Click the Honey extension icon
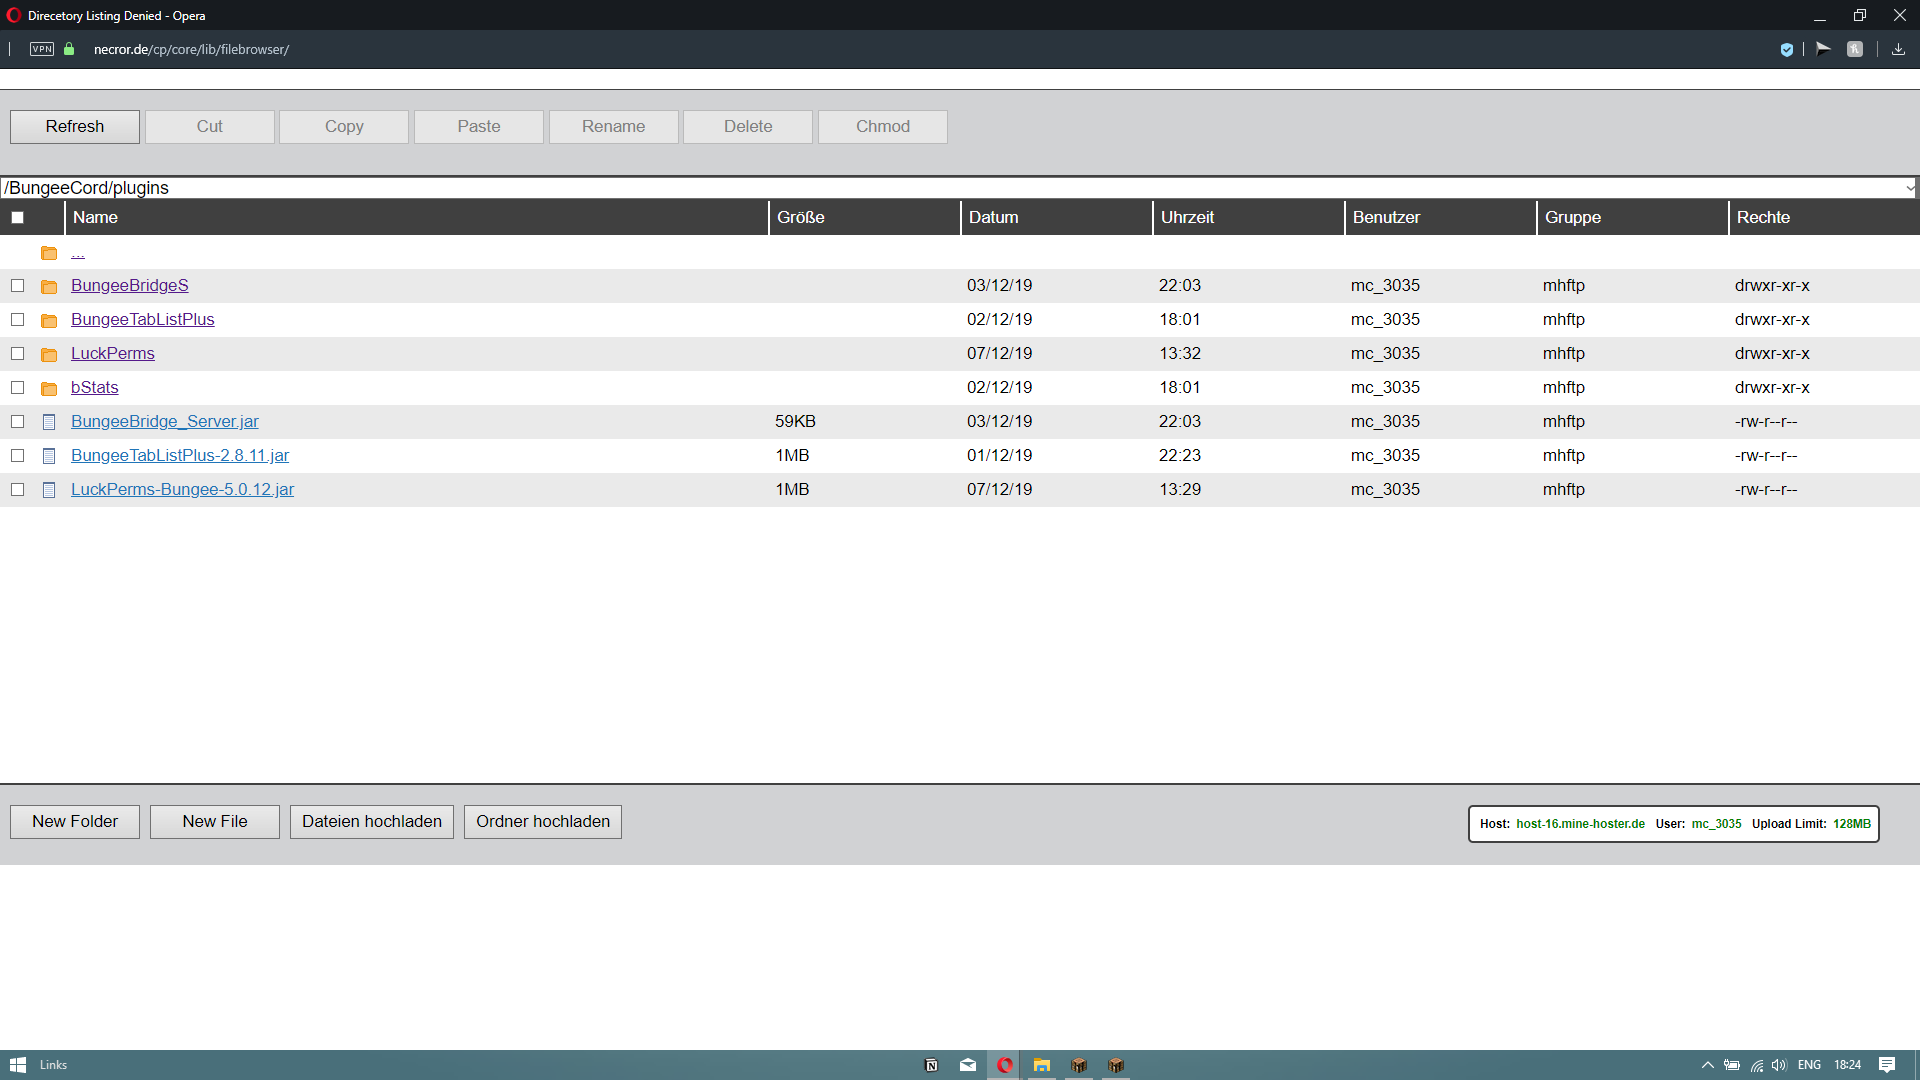Viewport: 1920px width, 1080px height. pos(1855,49)
